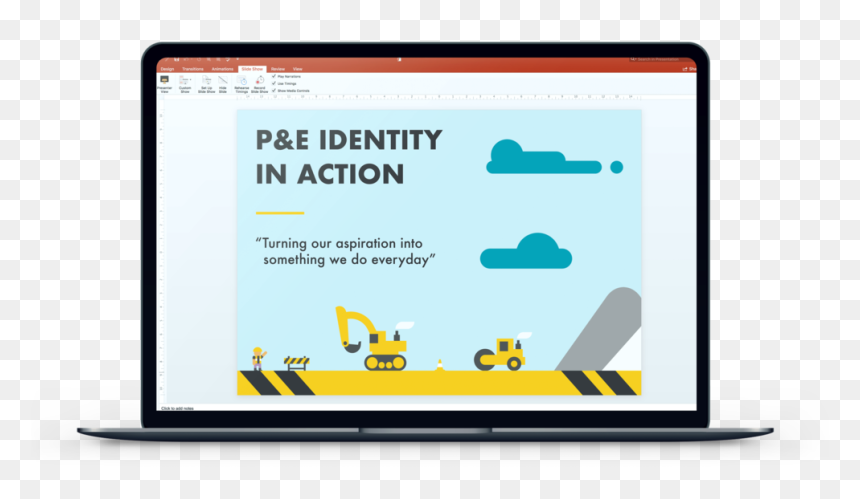Click the 'P&E IDENTITY IN ACTION' slide title
Screen dimensions: 860x499
[x=349, y=157]
